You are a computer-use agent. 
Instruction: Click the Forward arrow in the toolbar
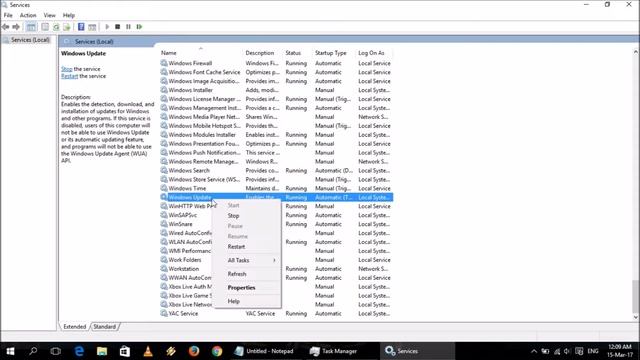click(x=16, y=27)
